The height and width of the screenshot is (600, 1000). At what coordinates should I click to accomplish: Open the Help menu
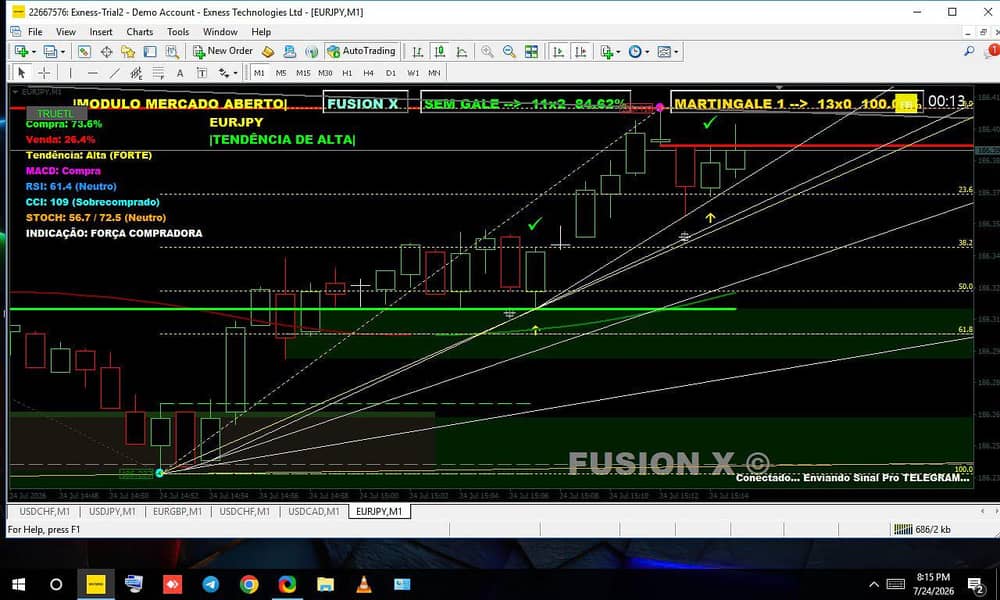coord(261,32)
